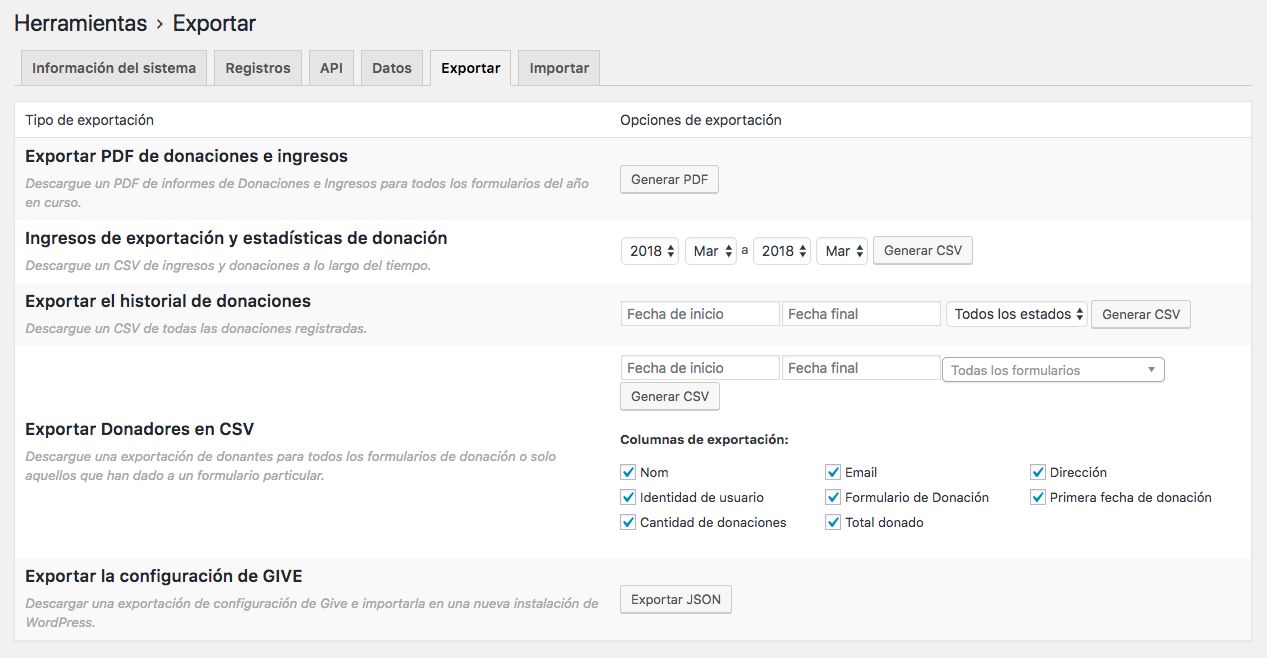This screenshot has height=658, width=1267.
Task: Click the Generar PDF button
Action: 669,180
